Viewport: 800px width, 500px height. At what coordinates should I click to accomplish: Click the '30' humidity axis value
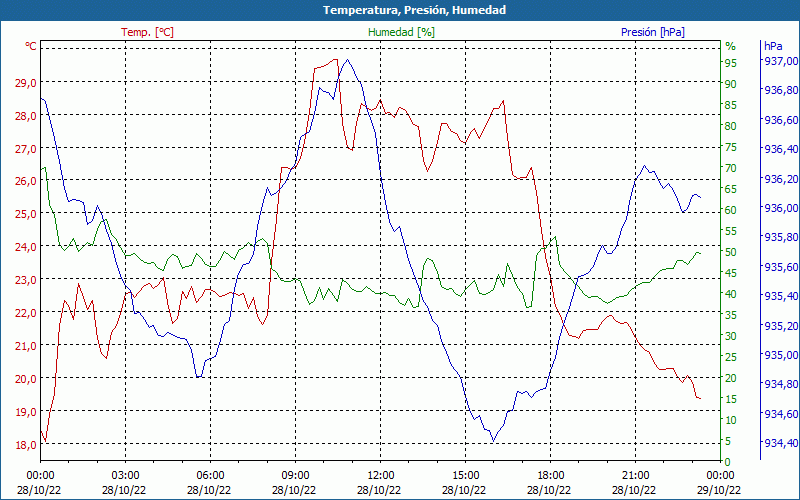(x=731, y=336)
